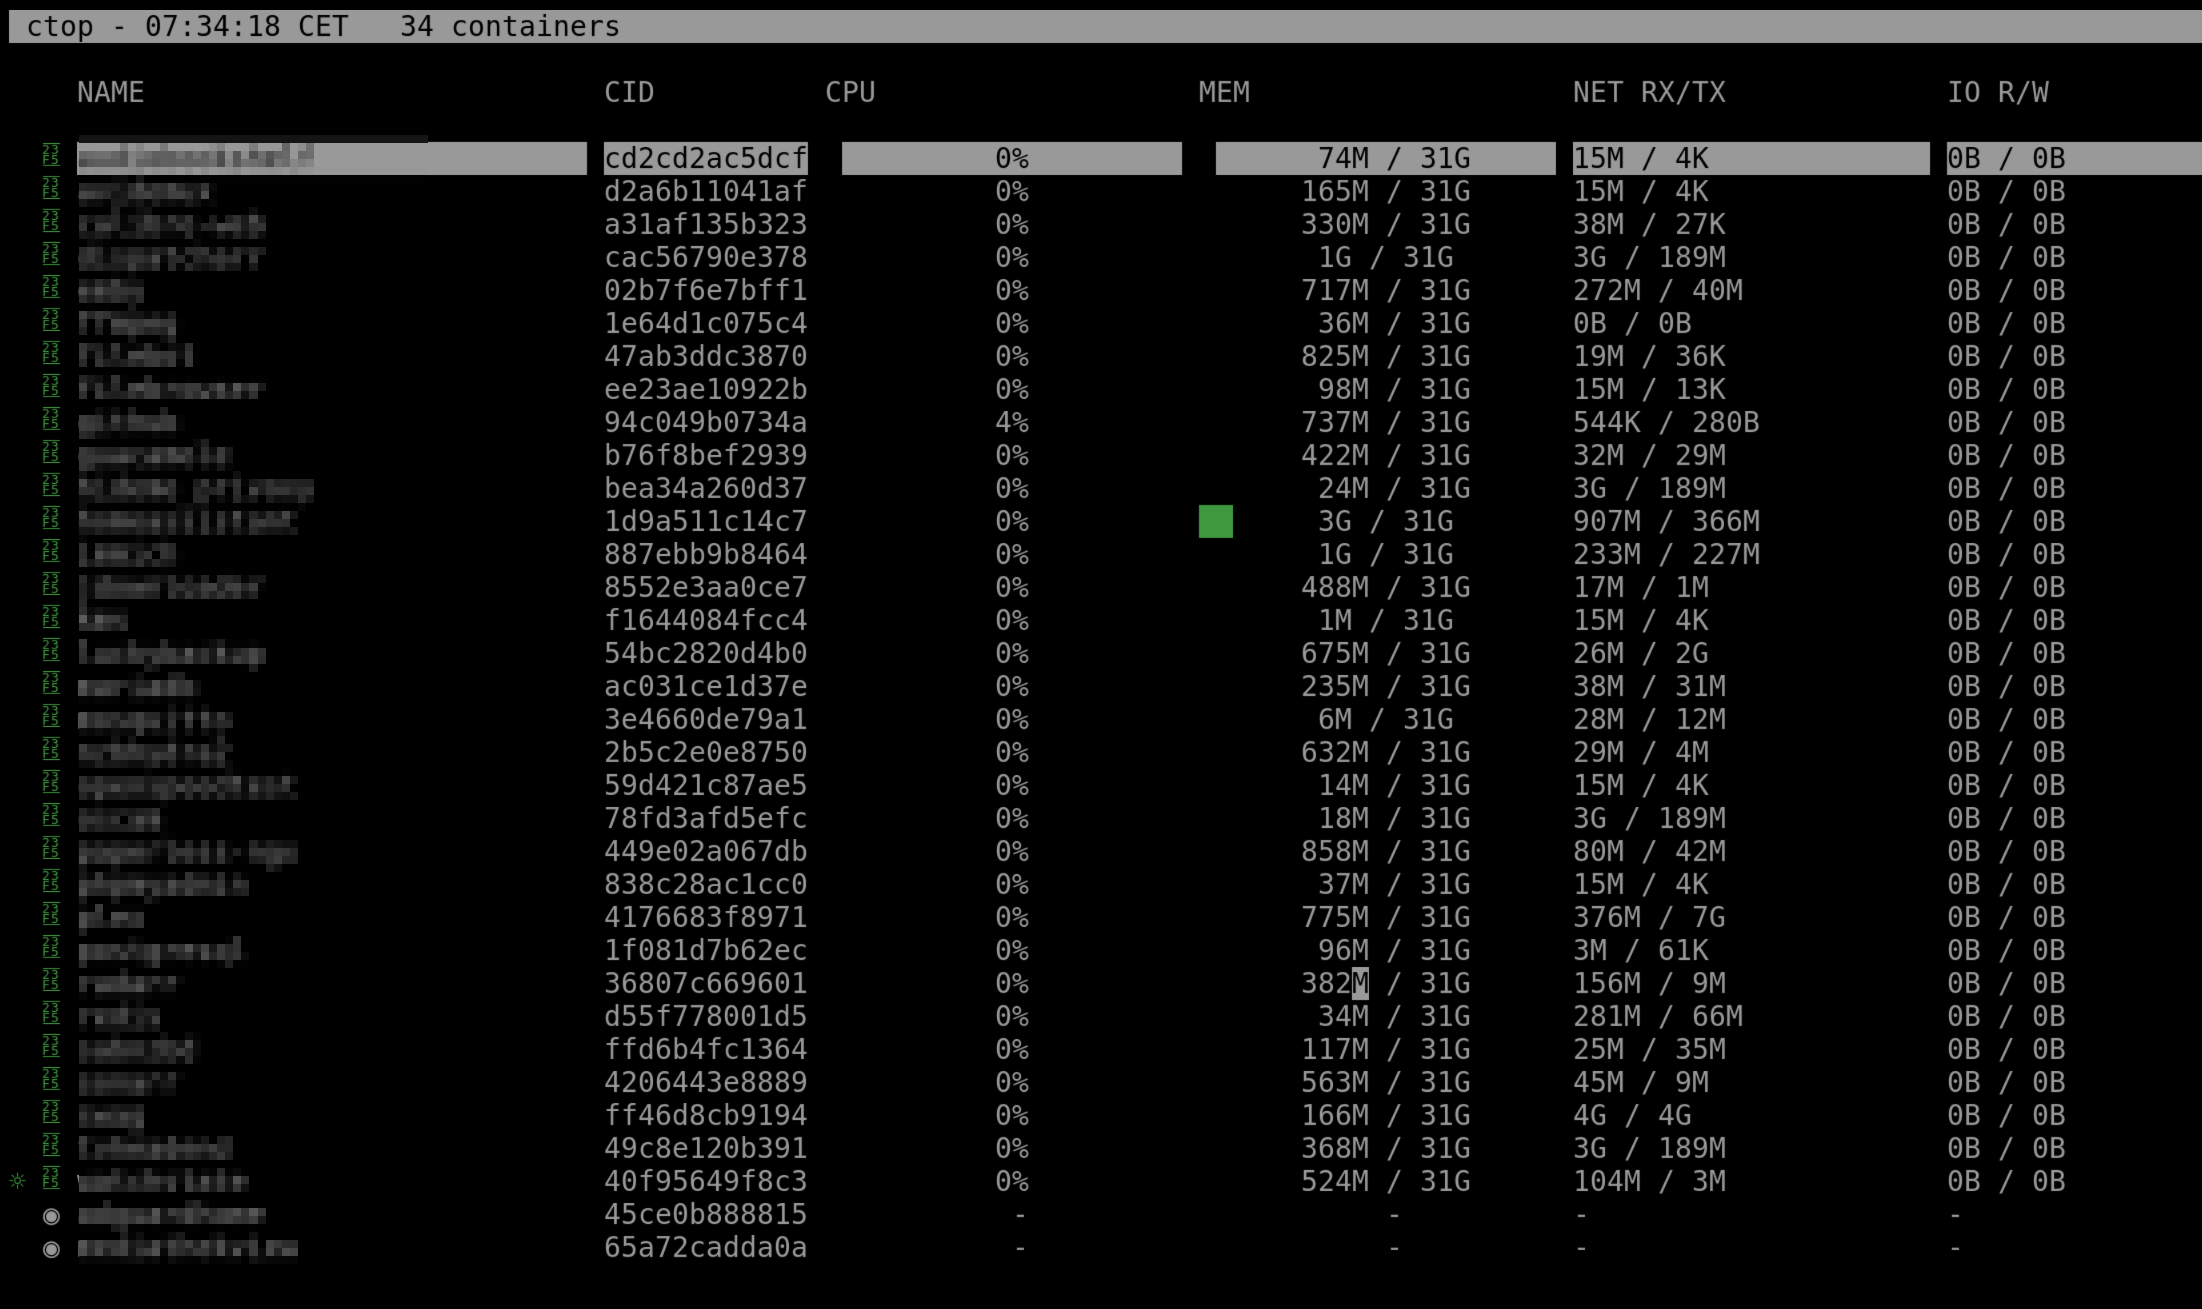Viewport: 2202px width, 1309px height.
Task: Click the CID column header
Action: click(628, 92)
